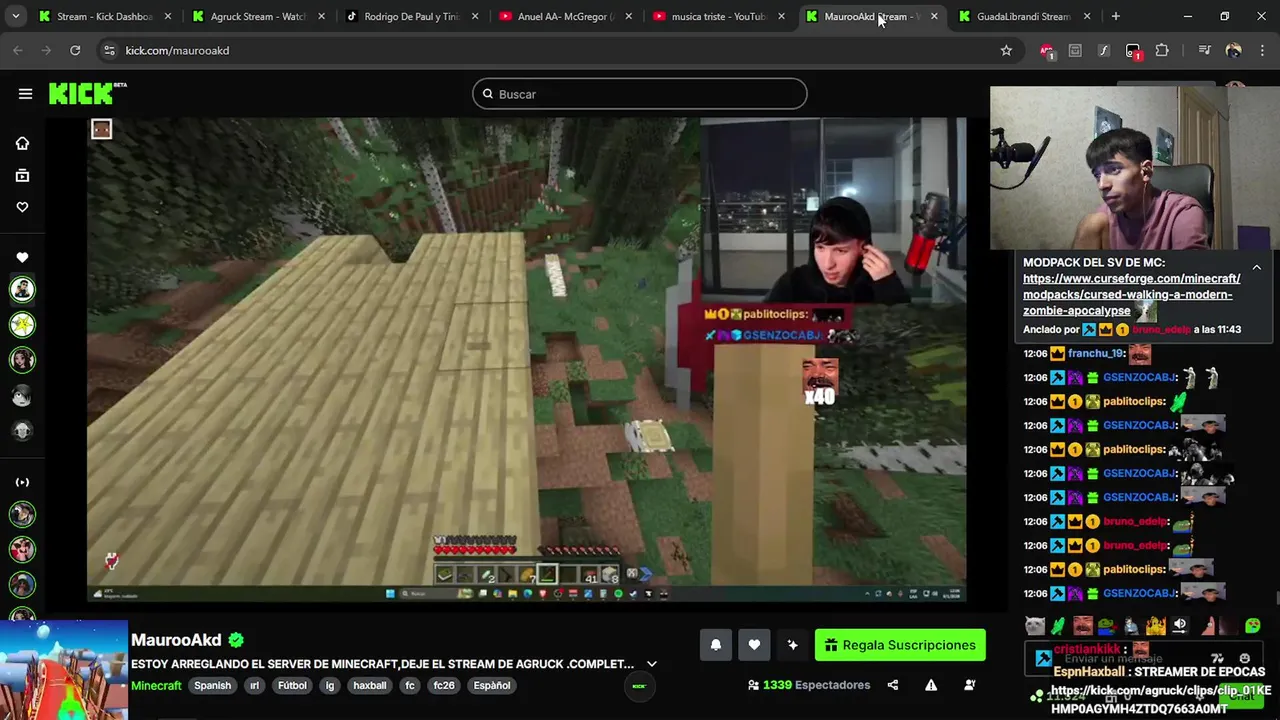This screenshot has height=720, width=1280.
Task: Click user icon next to report
Action: tap(969, 685)
